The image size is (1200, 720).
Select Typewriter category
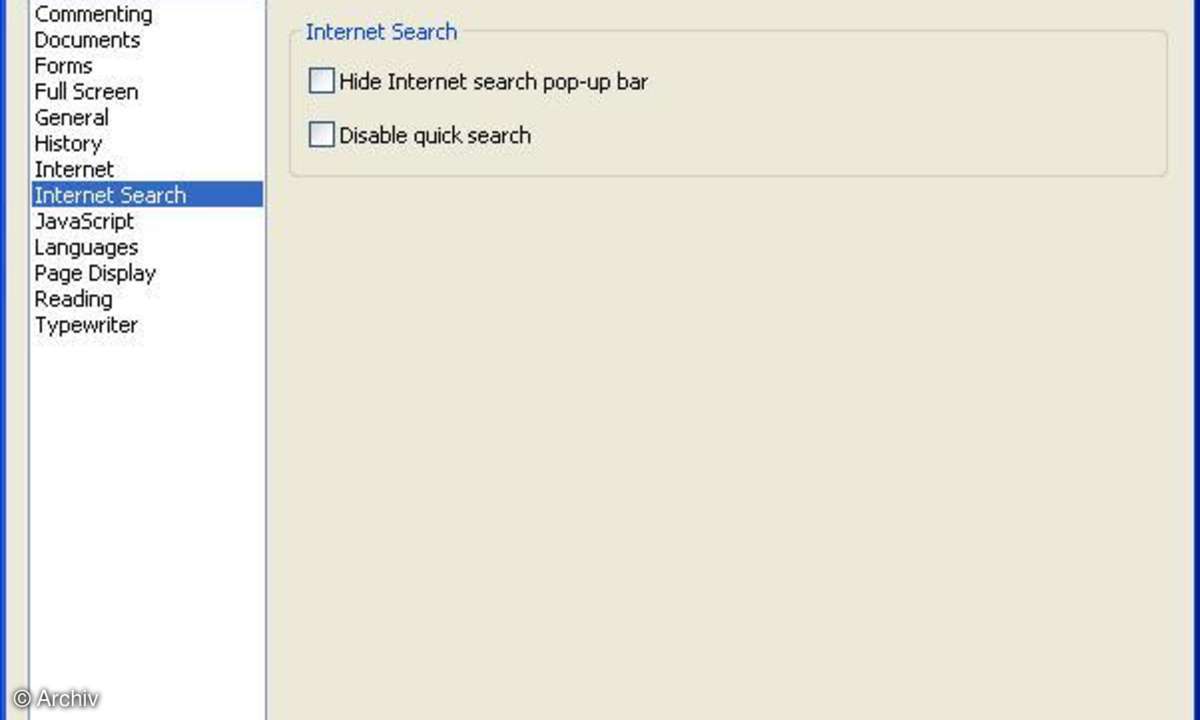point(86,325)
